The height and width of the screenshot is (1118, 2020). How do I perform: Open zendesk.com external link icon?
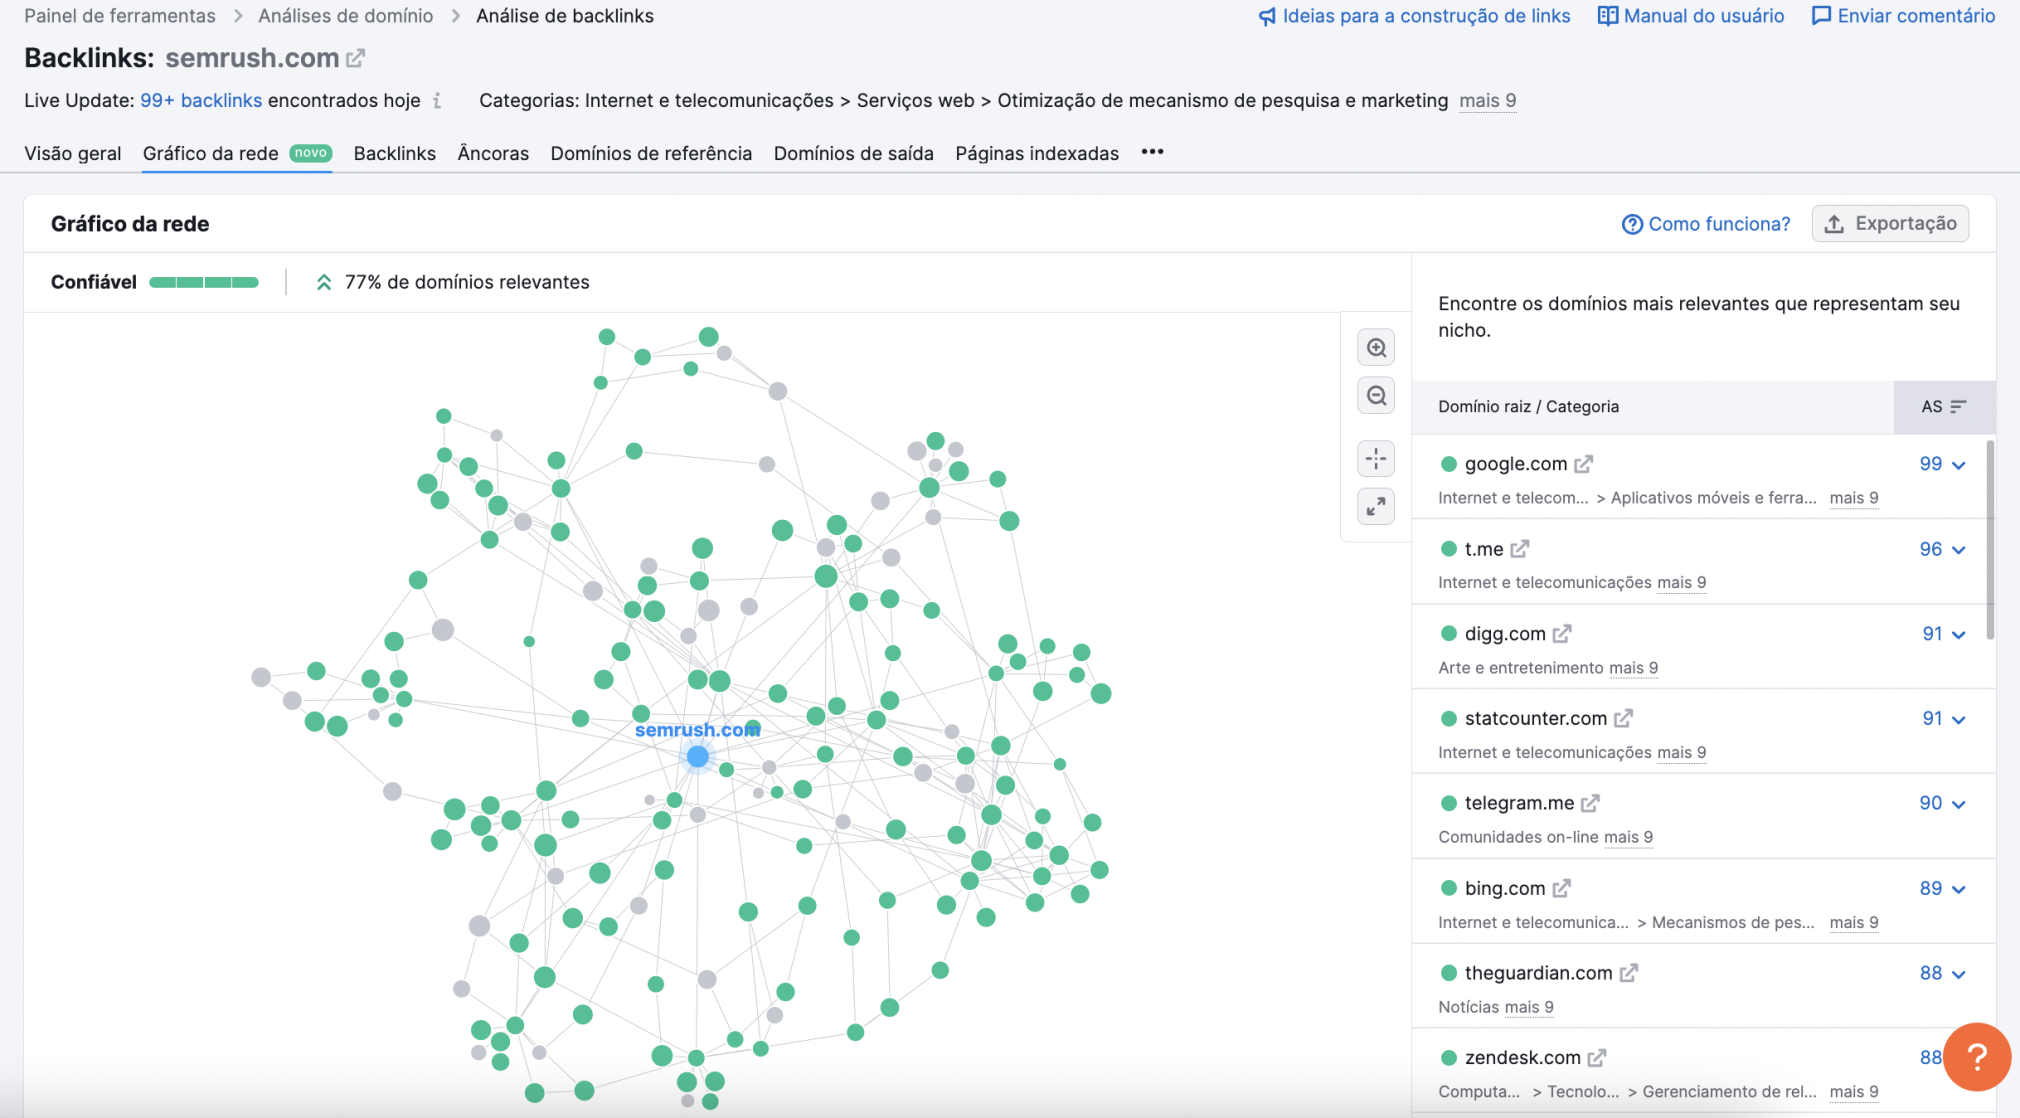point(1597,1058)
